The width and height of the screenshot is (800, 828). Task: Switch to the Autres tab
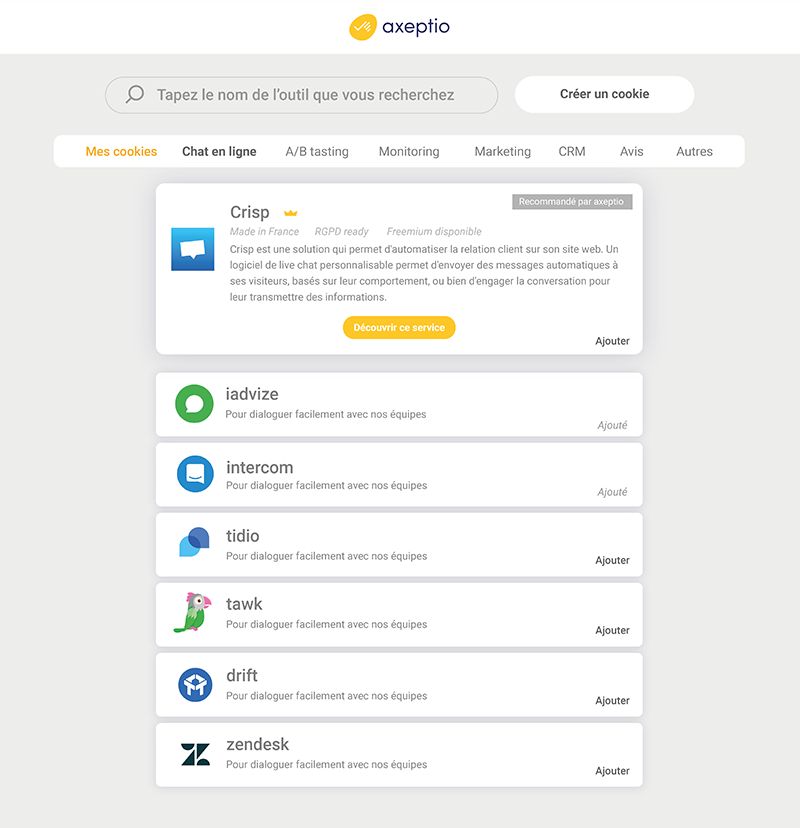[x=694, y=152]
